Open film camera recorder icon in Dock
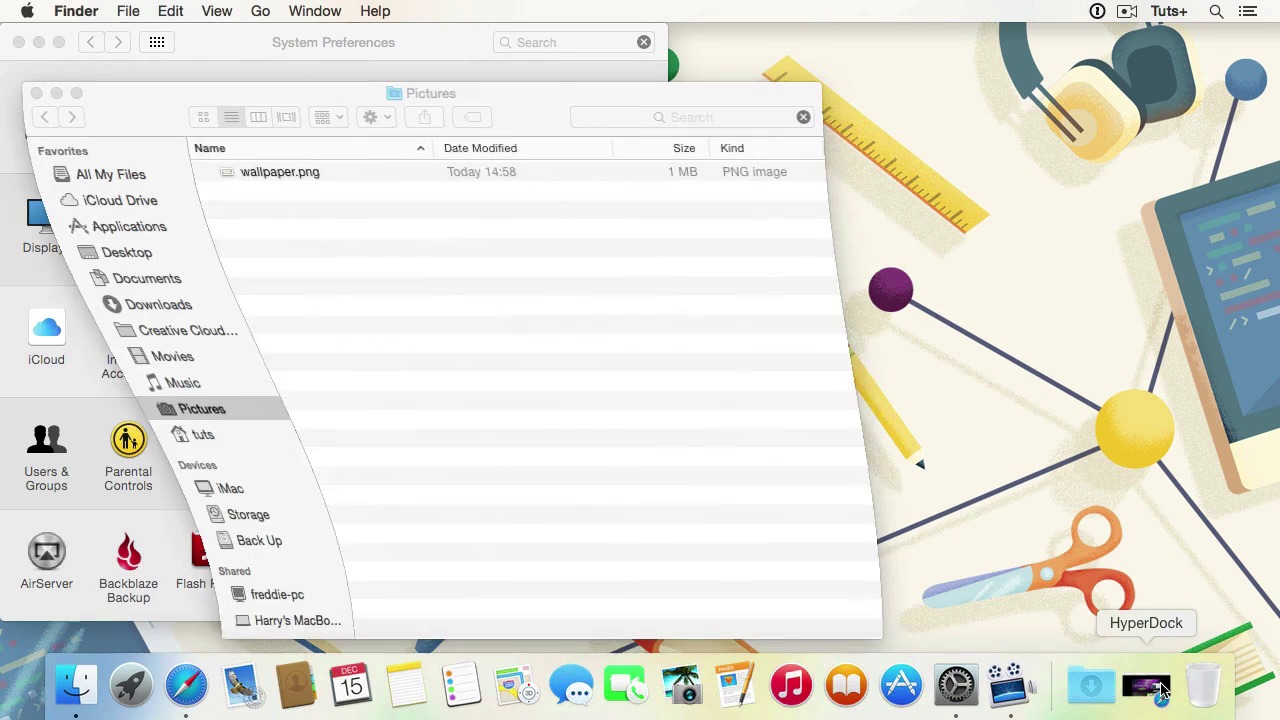The image size is (1280, 720). (x=1011, y=686)
